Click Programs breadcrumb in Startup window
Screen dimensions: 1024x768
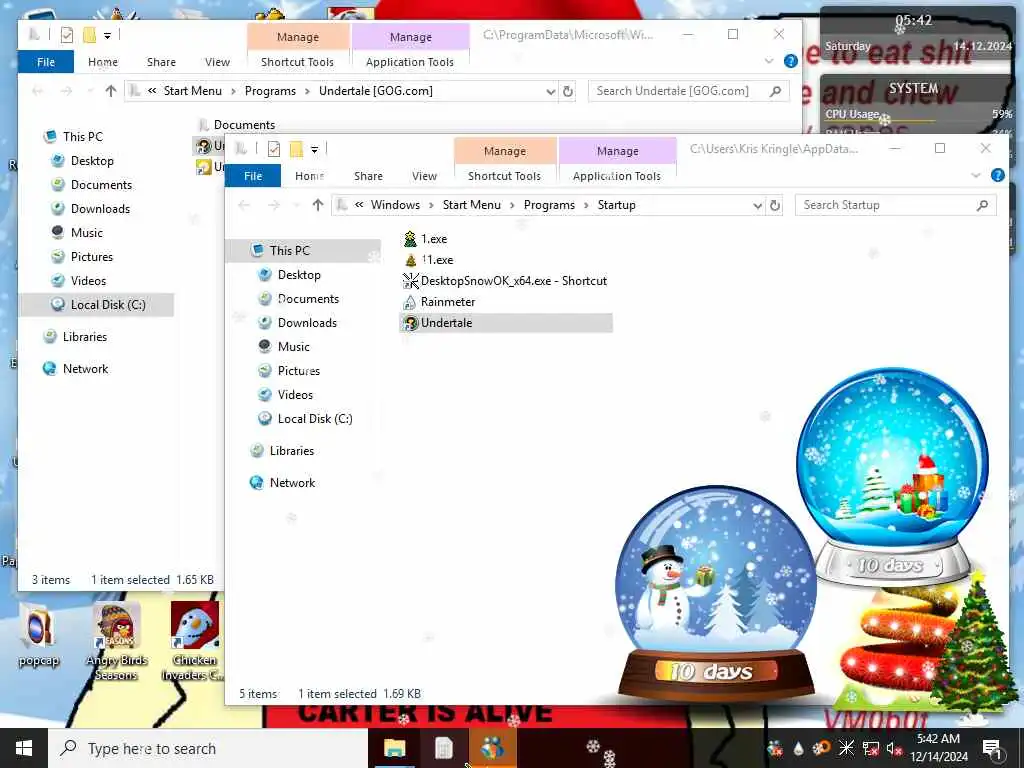(x=549, y=205)
